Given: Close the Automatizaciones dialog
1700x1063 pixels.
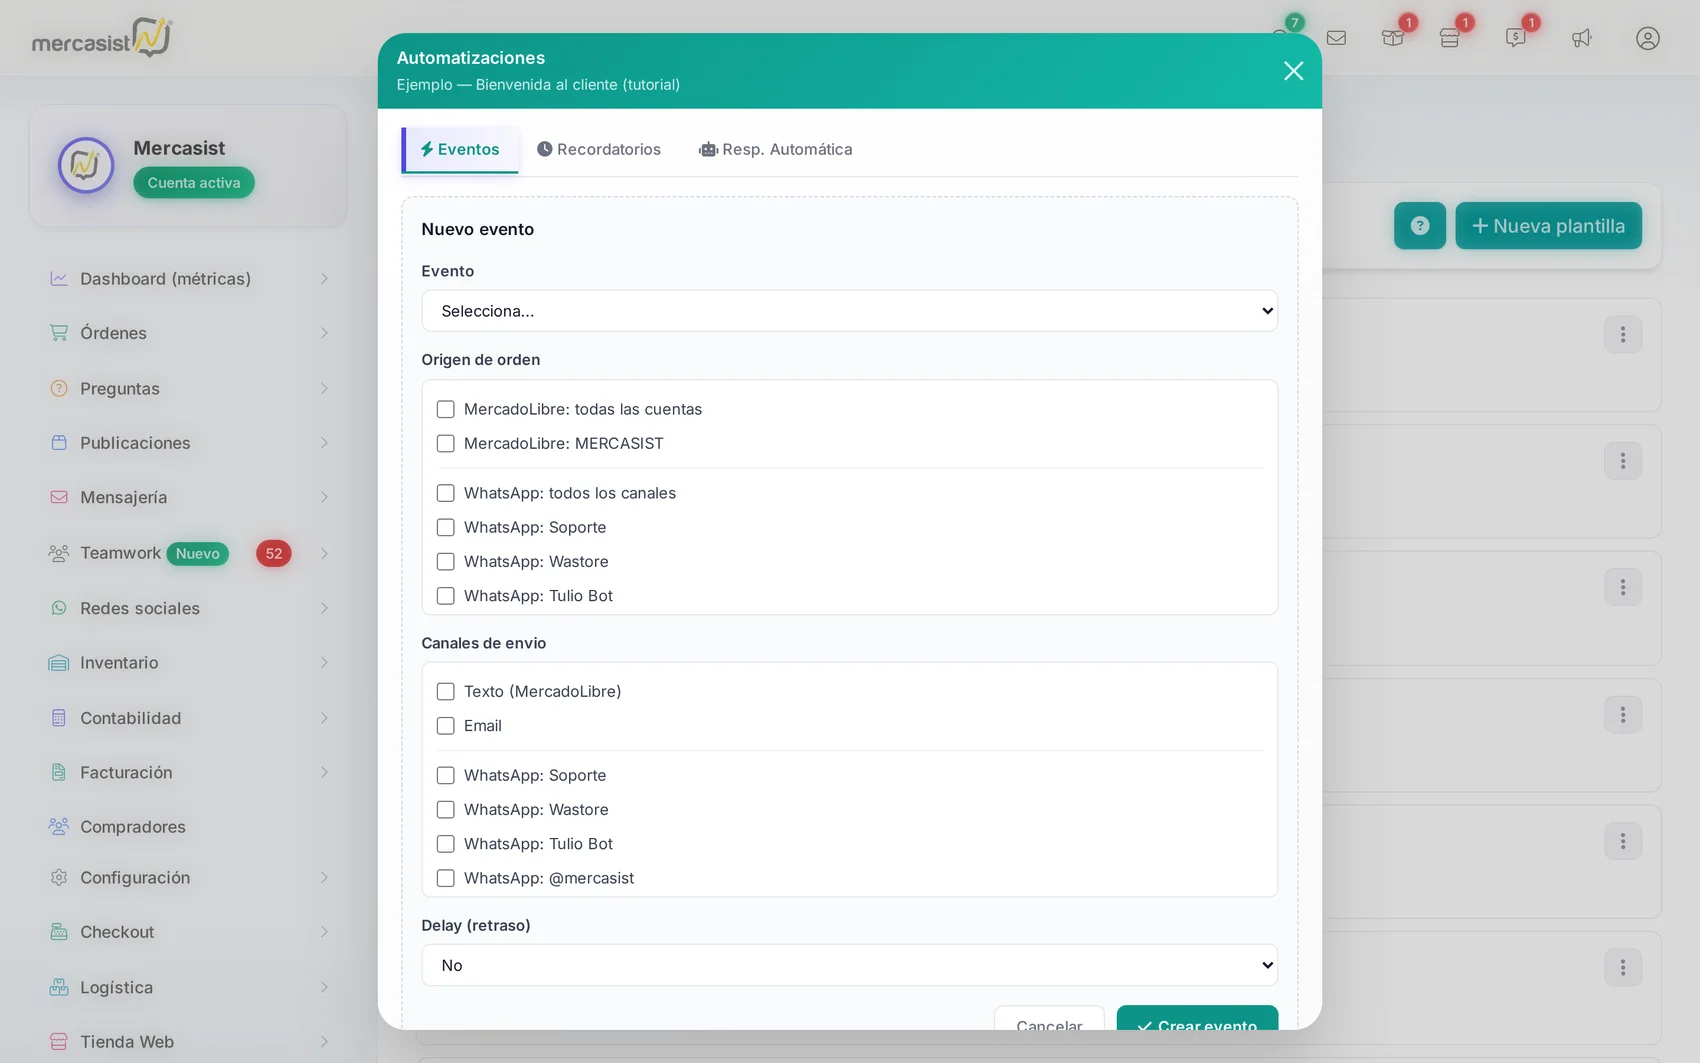Looking at the screenshot, I should click(x=1293, y=71).
